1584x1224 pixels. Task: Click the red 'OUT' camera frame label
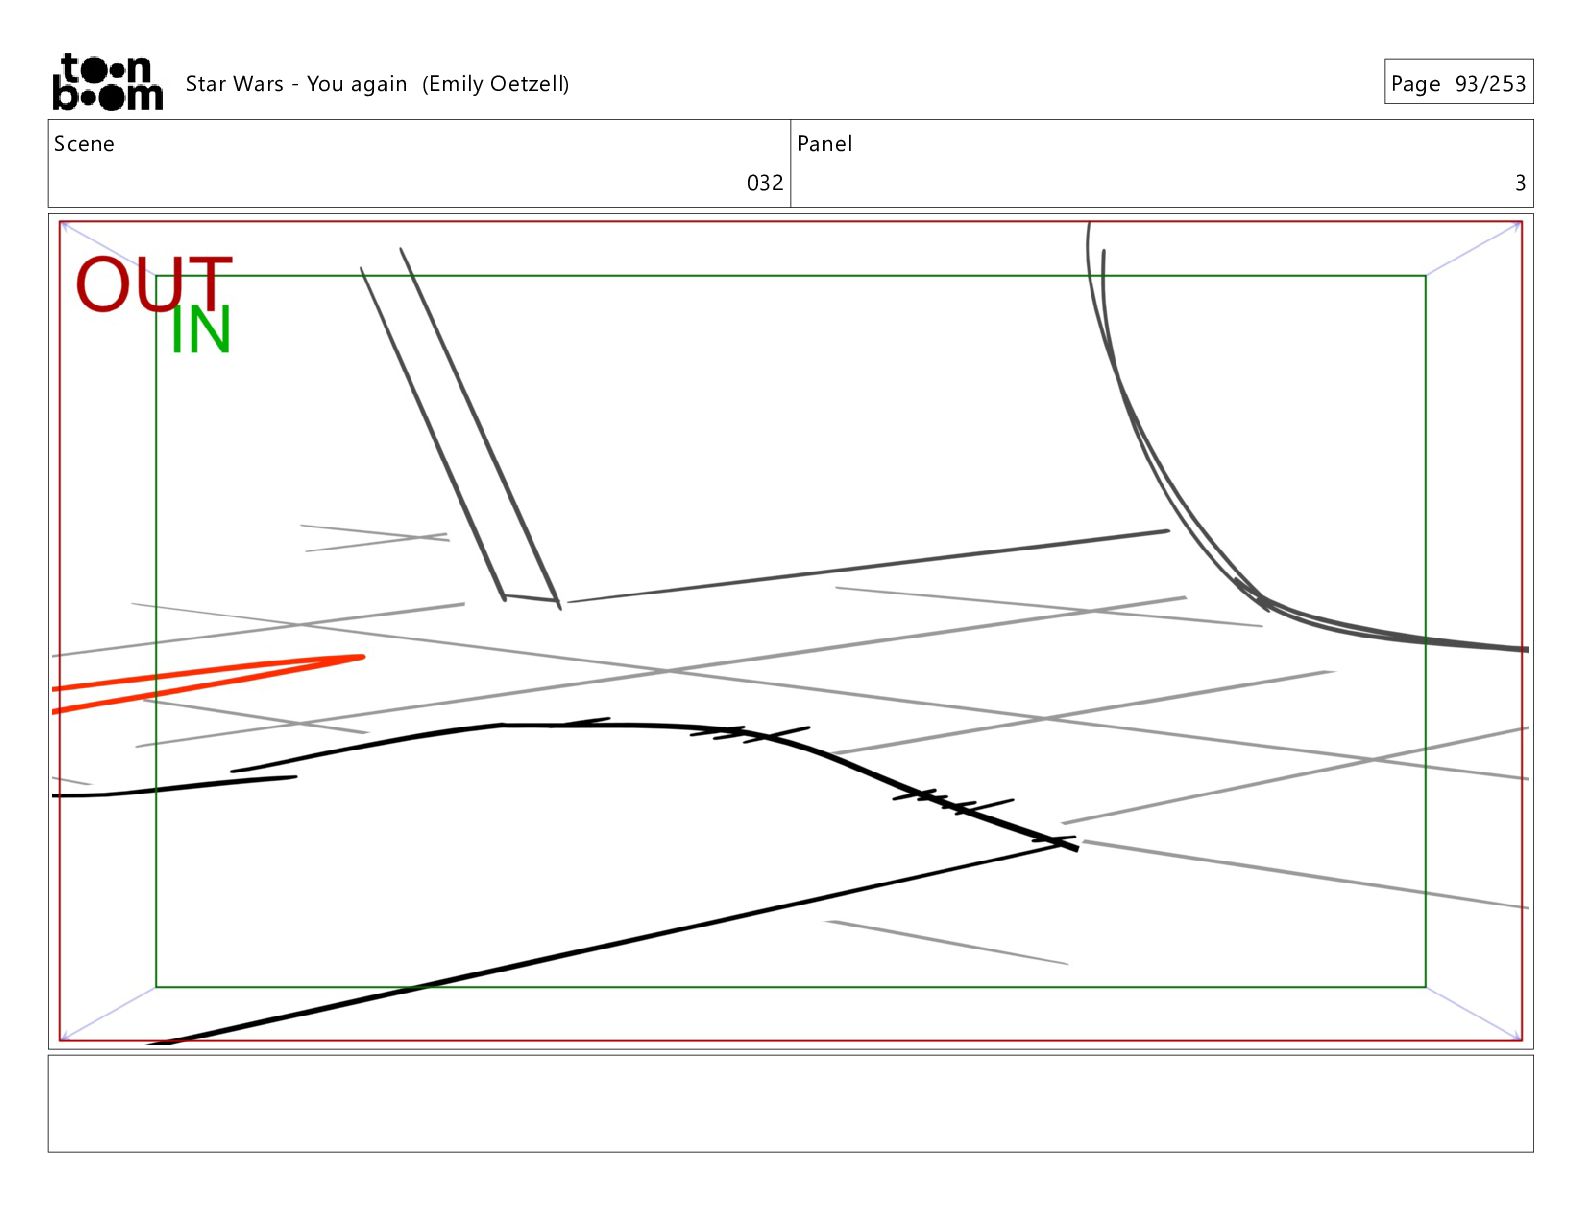point(153,283)
